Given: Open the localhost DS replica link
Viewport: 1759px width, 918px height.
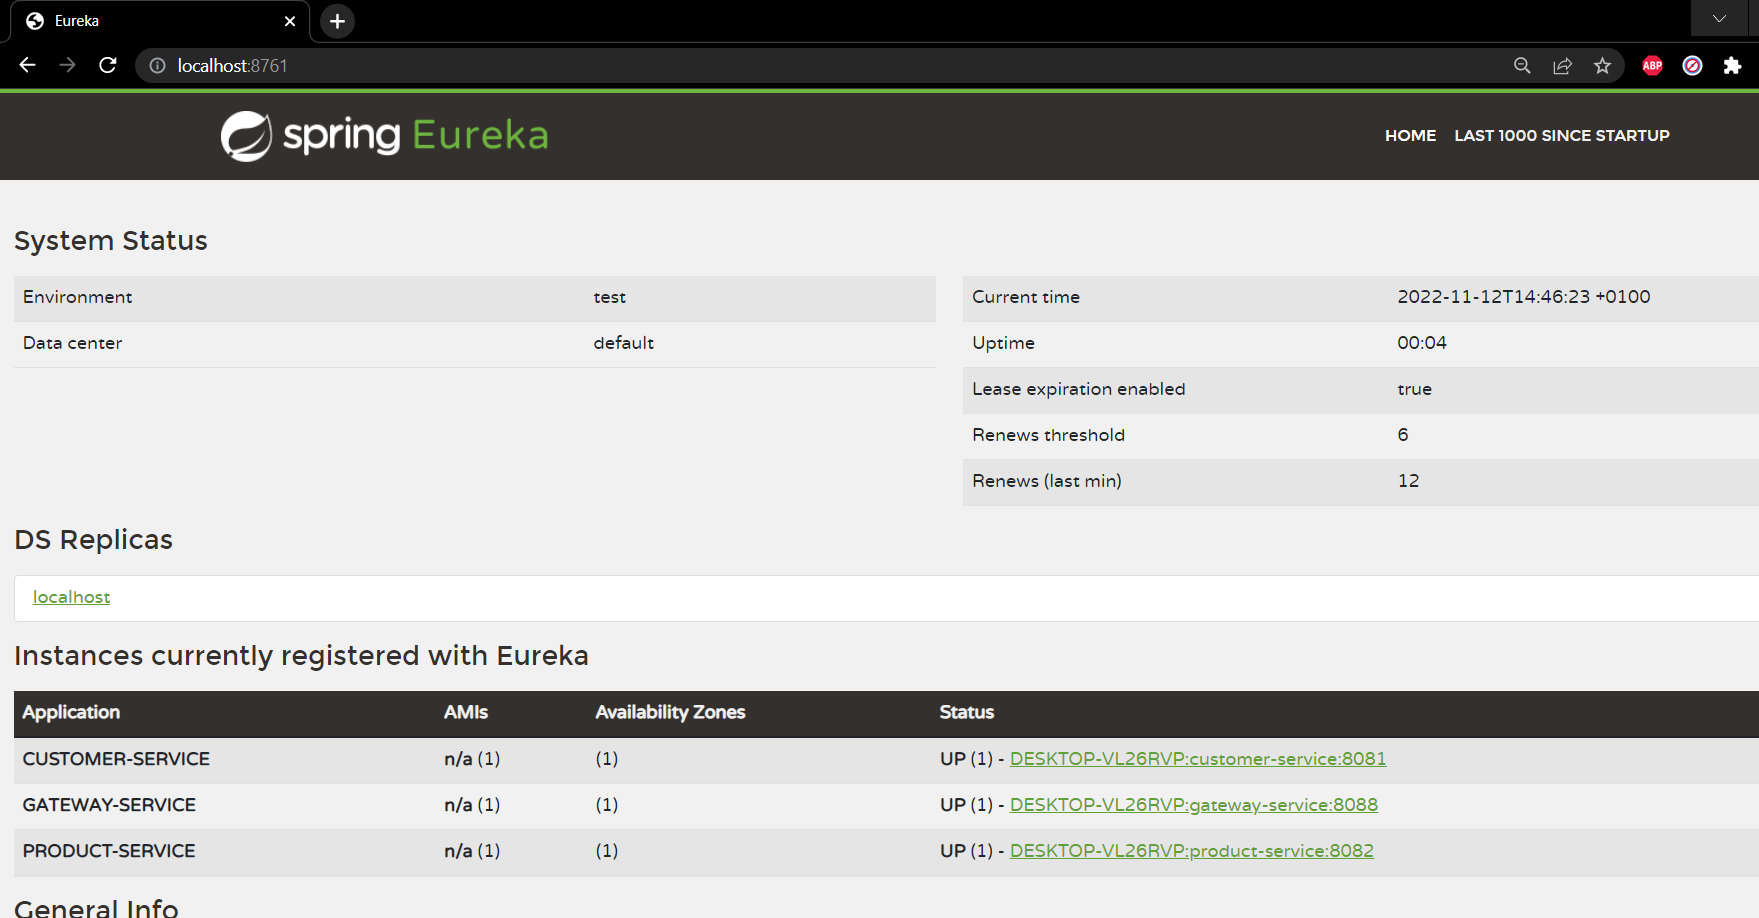Looking at the screenshot, I should coord(71,597).
